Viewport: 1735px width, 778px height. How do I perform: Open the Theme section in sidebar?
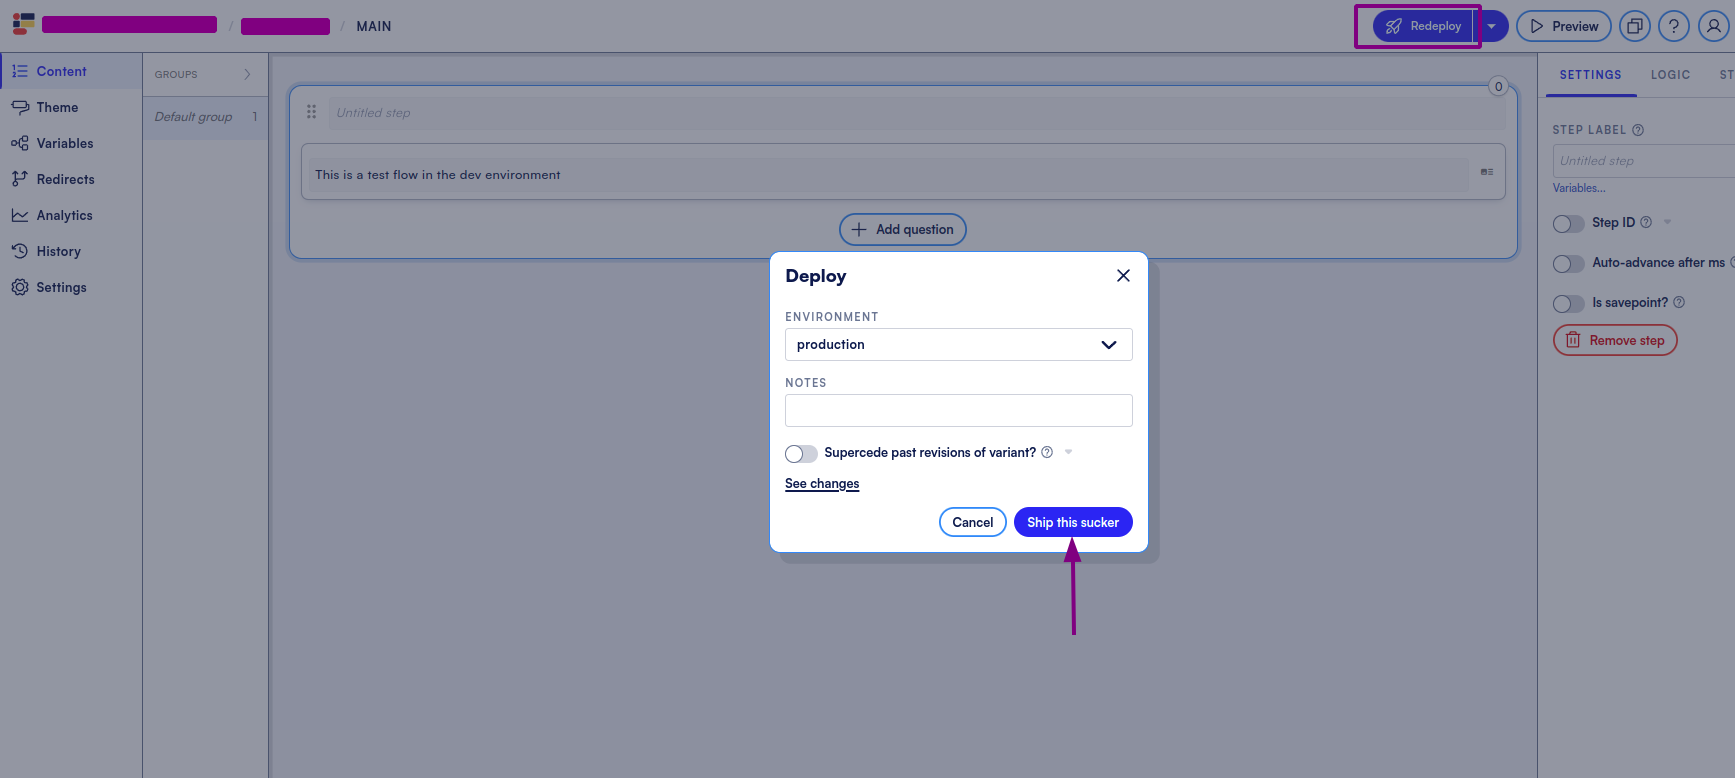[71, 107]
